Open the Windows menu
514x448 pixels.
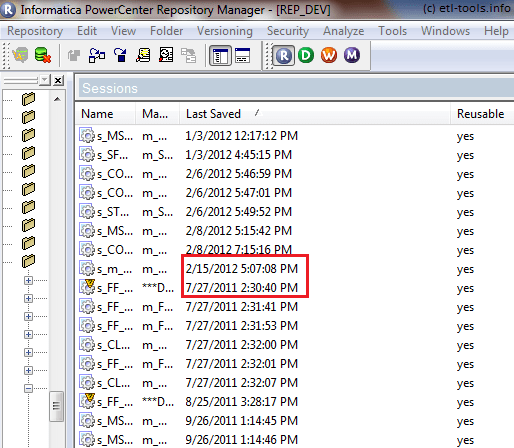[445, 31]
